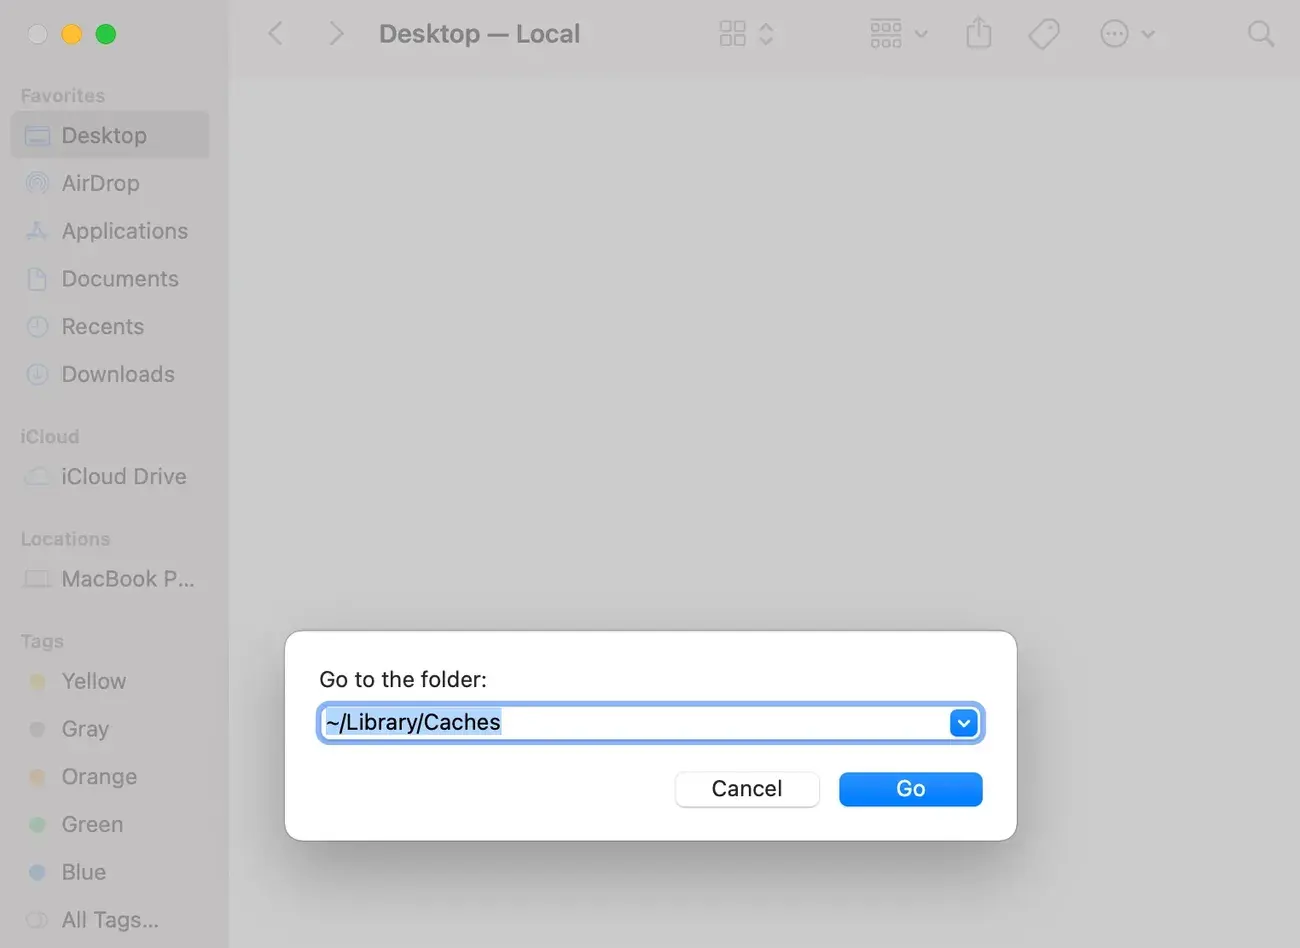
Task: Show Recents in the sidebar
Action: (x=102, y=327)
